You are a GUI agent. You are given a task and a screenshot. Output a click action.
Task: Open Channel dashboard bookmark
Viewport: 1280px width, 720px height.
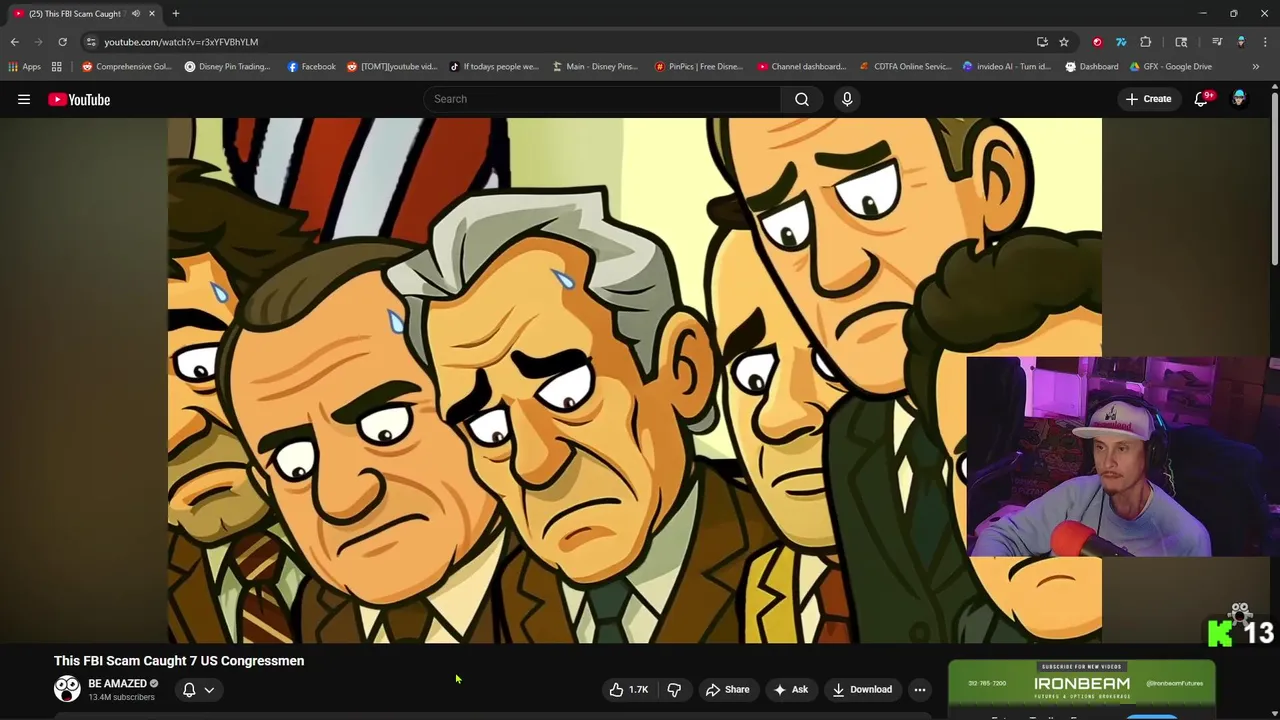pyautogui.click(x=802, y=67)
